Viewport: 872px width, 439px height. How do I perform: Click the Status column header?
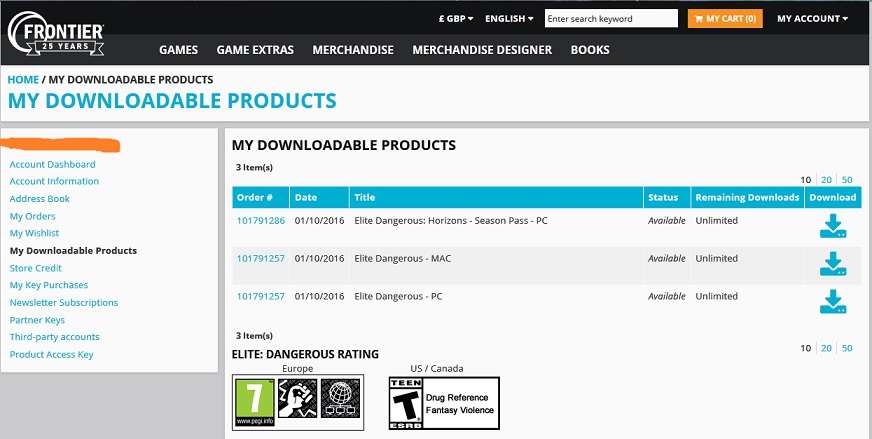(667, 198)
